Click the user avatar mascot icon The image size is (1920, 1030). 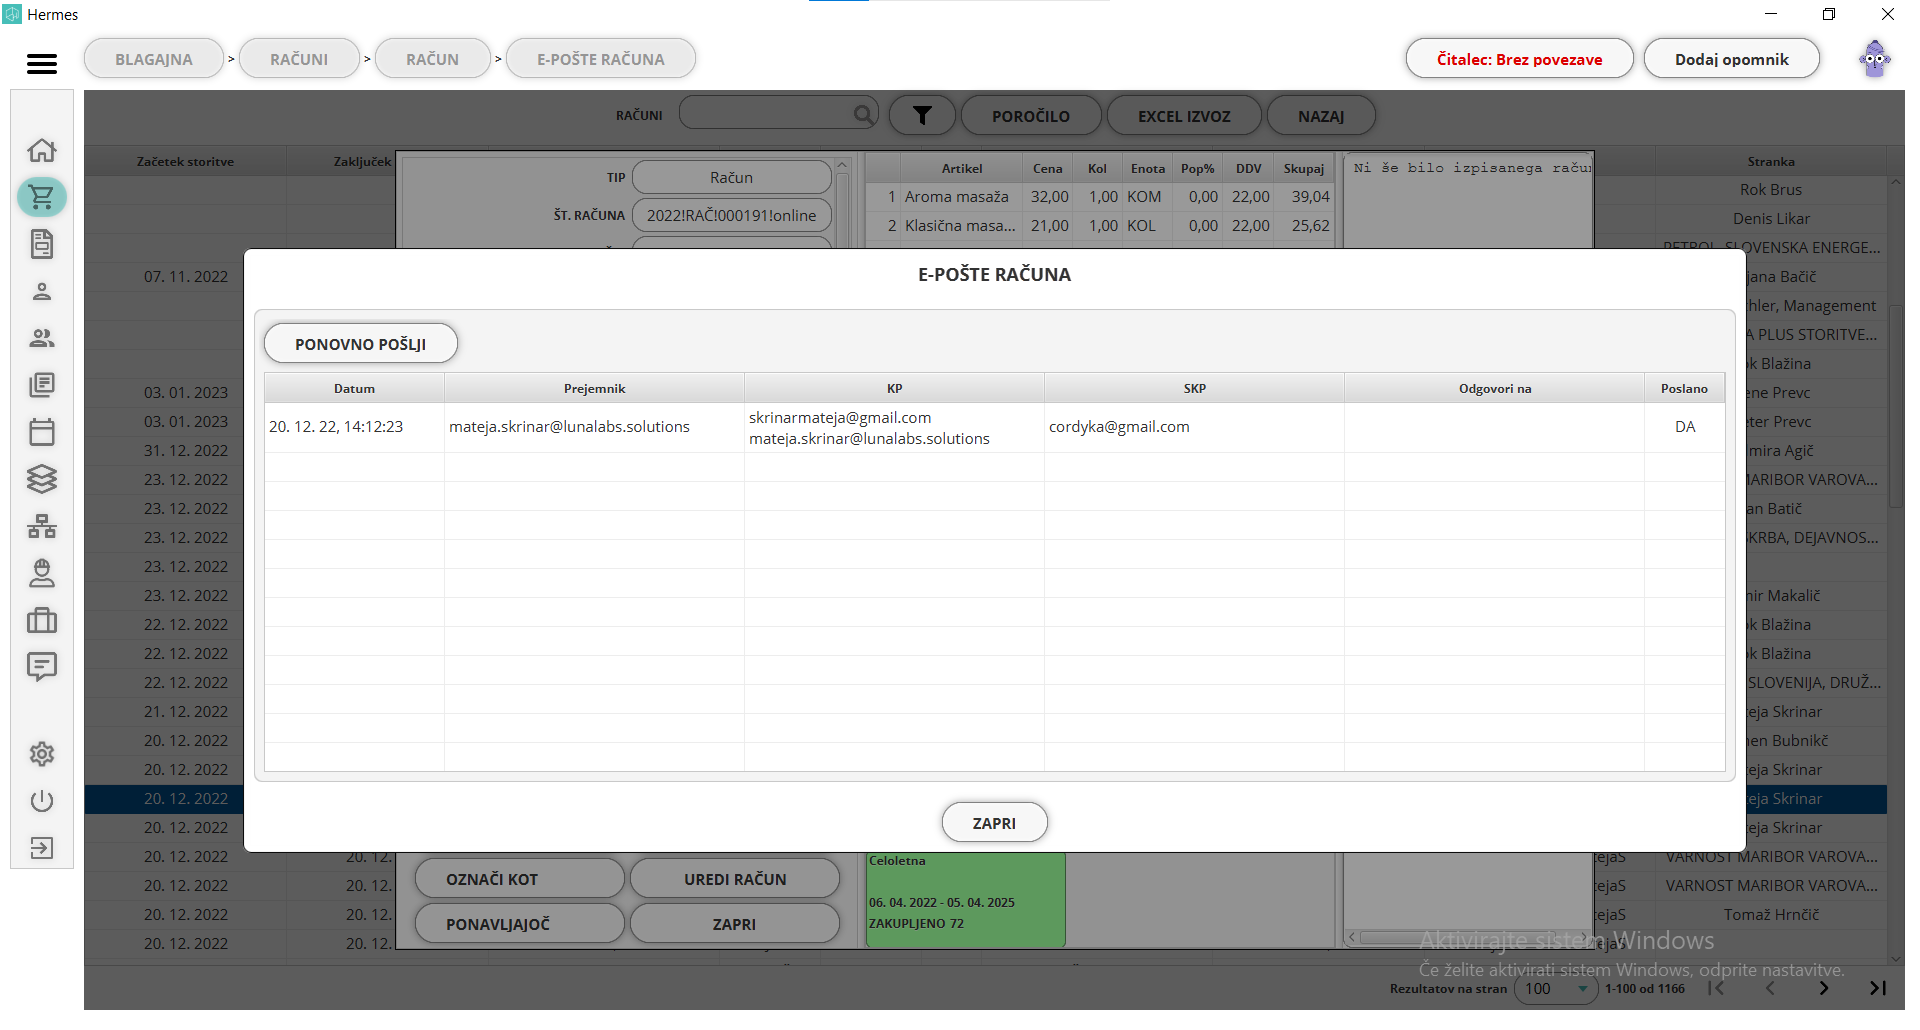tap(1875, 59)
